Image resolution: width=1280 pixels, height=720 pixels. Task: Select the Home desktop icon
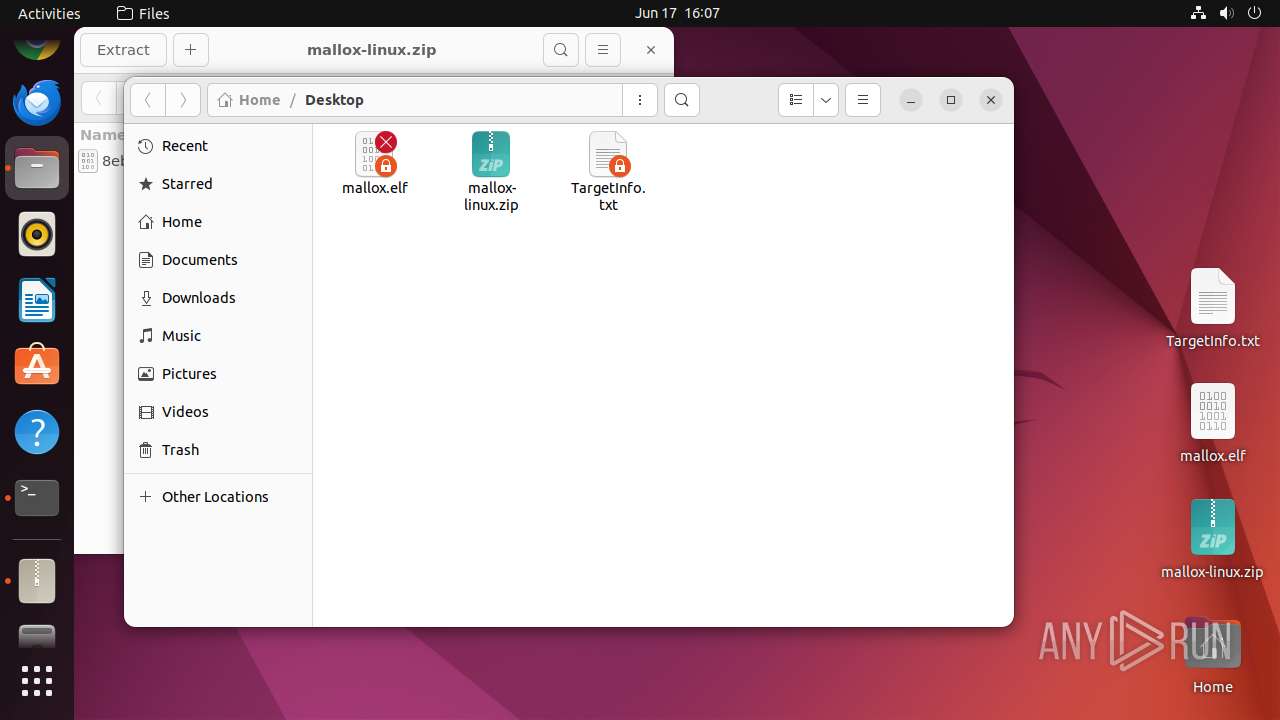click(x=1212, y=655)
